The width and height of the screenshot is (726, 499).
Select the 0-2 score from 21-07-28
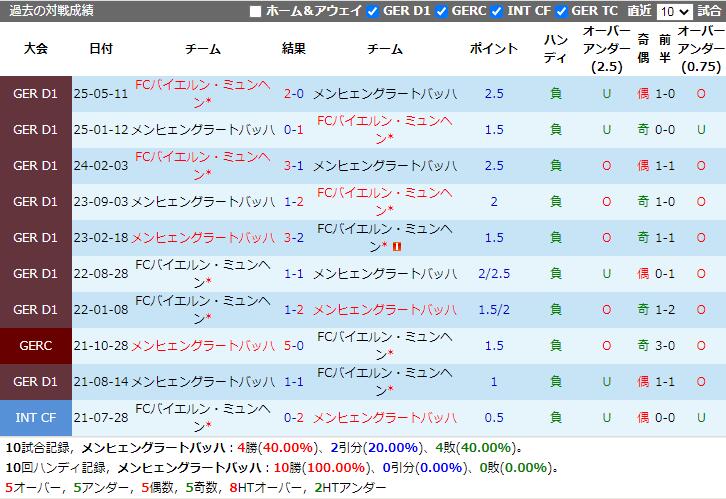(294, 417)
